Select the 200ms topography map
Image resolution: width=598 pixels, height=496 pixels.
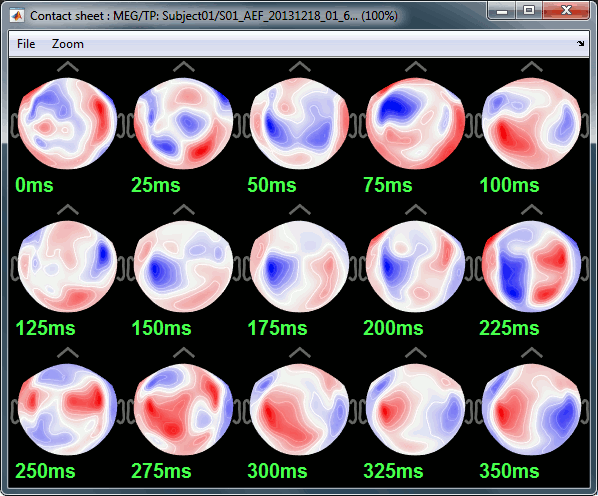pos(415,266)
